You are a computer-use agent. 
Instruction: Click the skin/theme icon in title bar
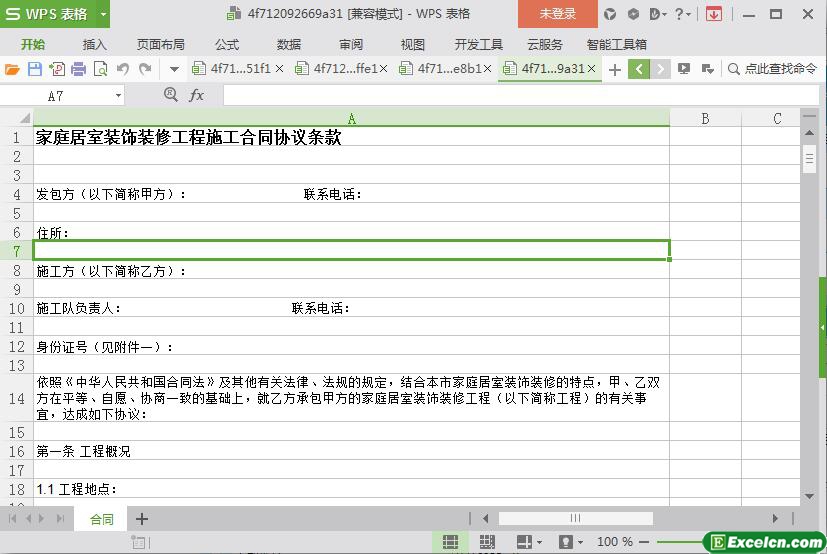pos(610,14)
